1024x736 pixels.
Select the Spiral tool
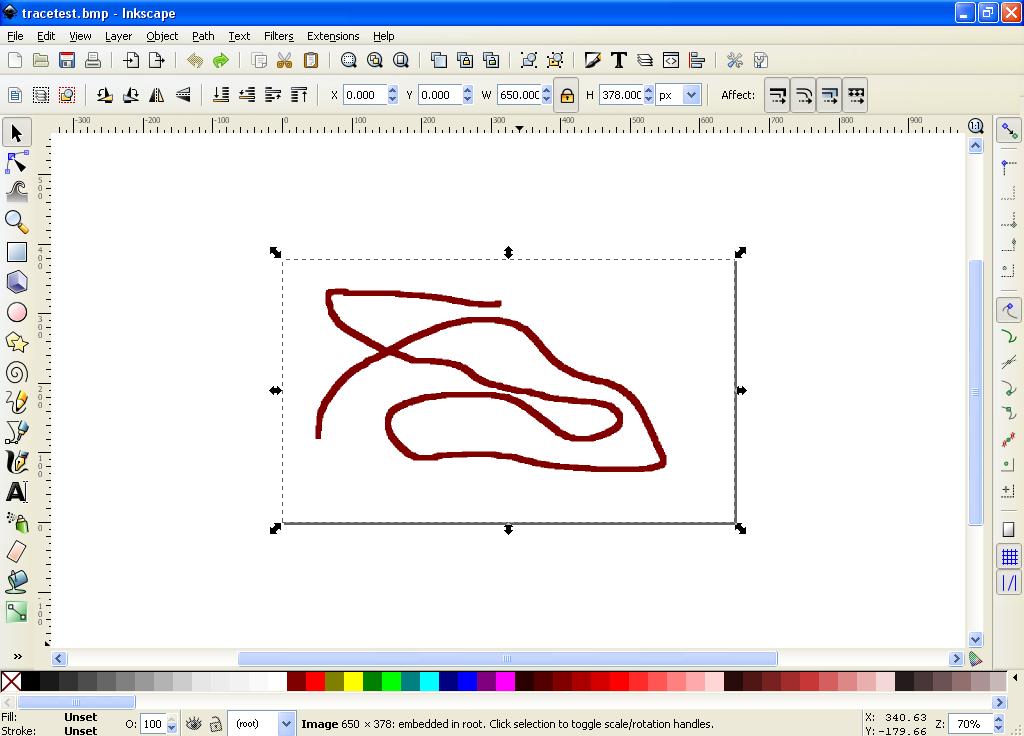click(16, 371)
